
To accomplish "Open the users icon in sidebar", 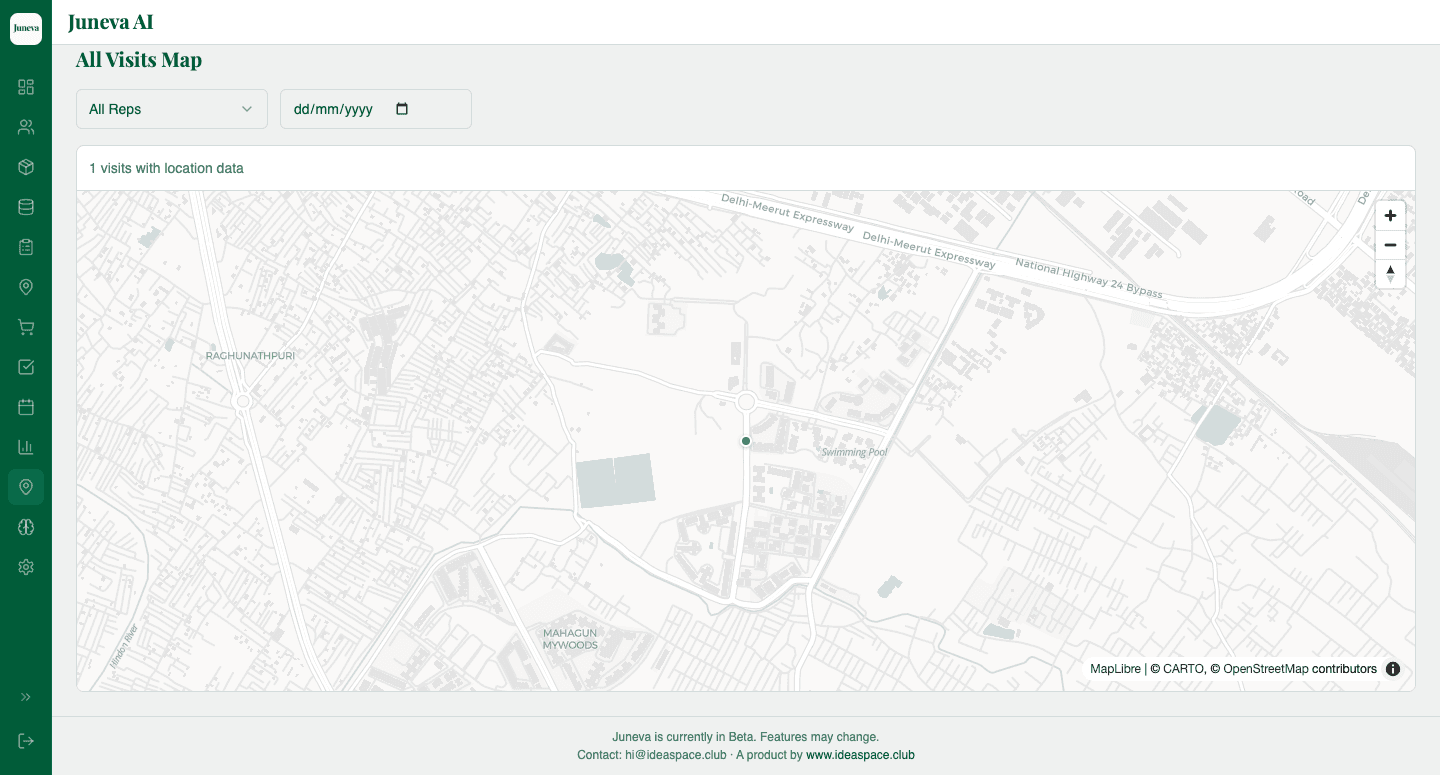I will 26,127.
